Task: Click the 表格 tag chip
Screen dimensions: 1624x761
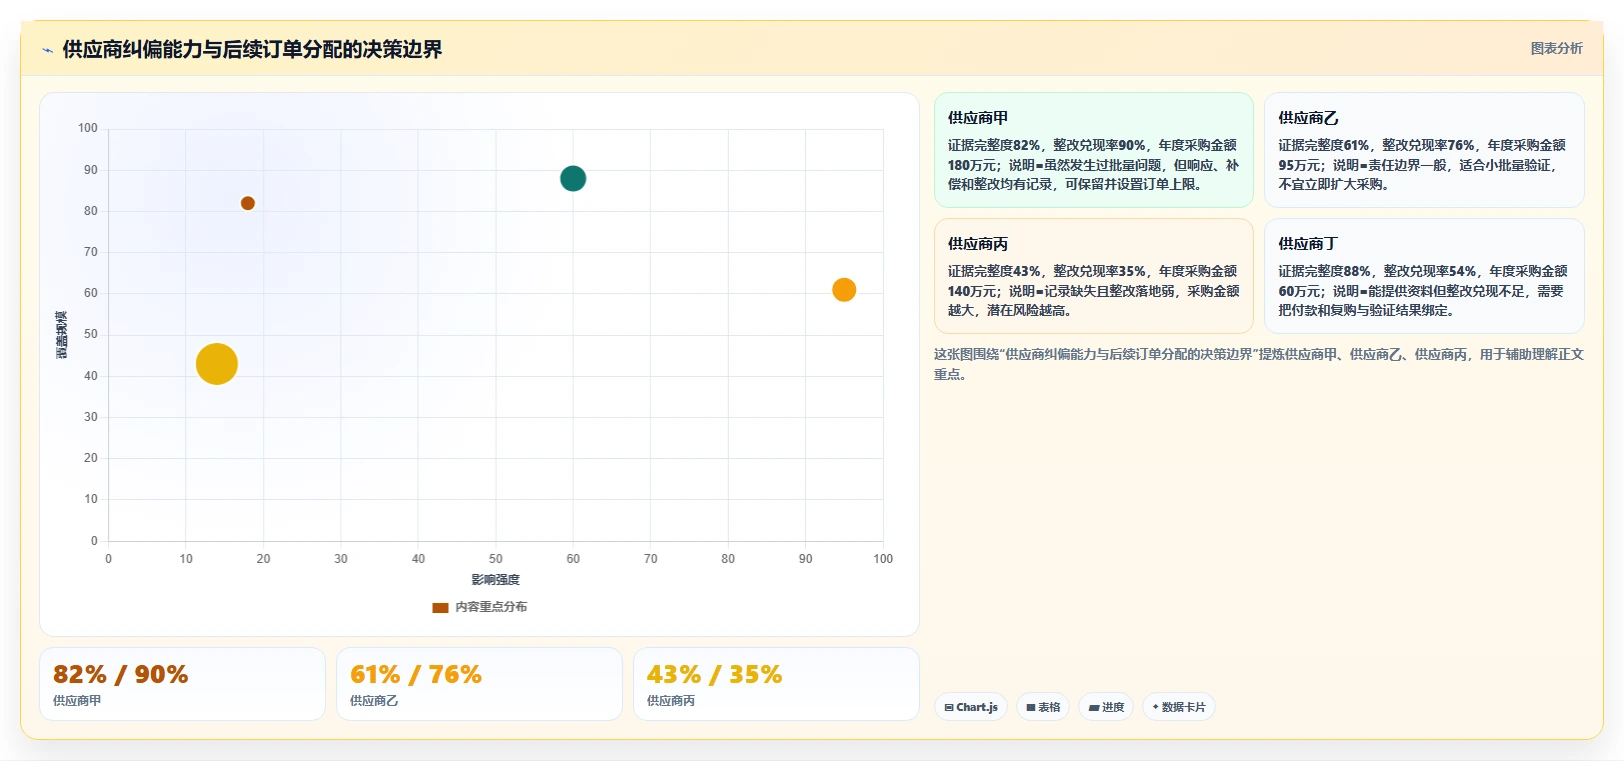Action: pos(1043,707)
